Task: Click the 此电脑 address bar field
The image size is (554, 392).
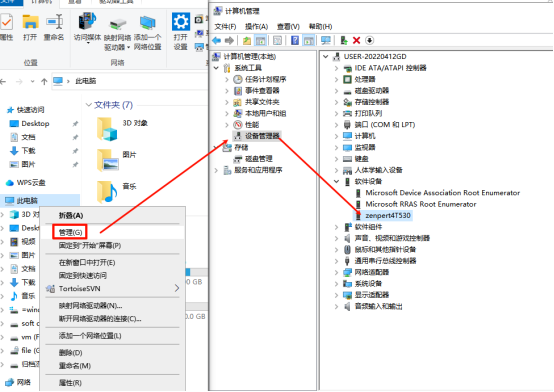Action: (130, 81)
